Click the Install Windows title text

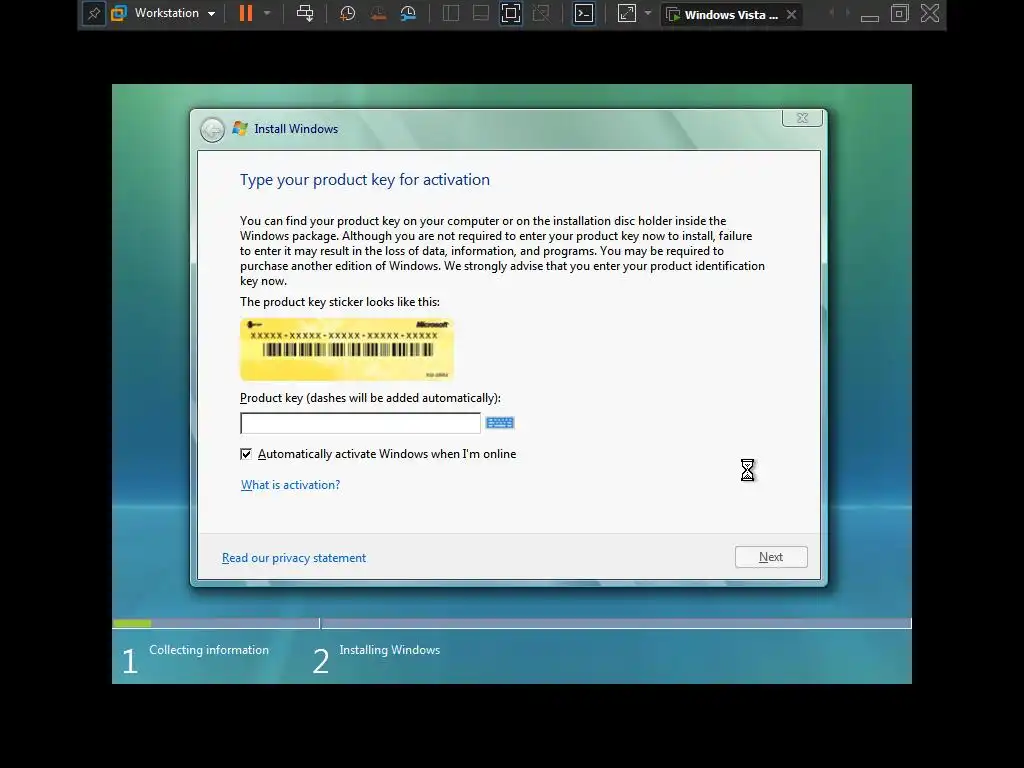click(296, 129)
